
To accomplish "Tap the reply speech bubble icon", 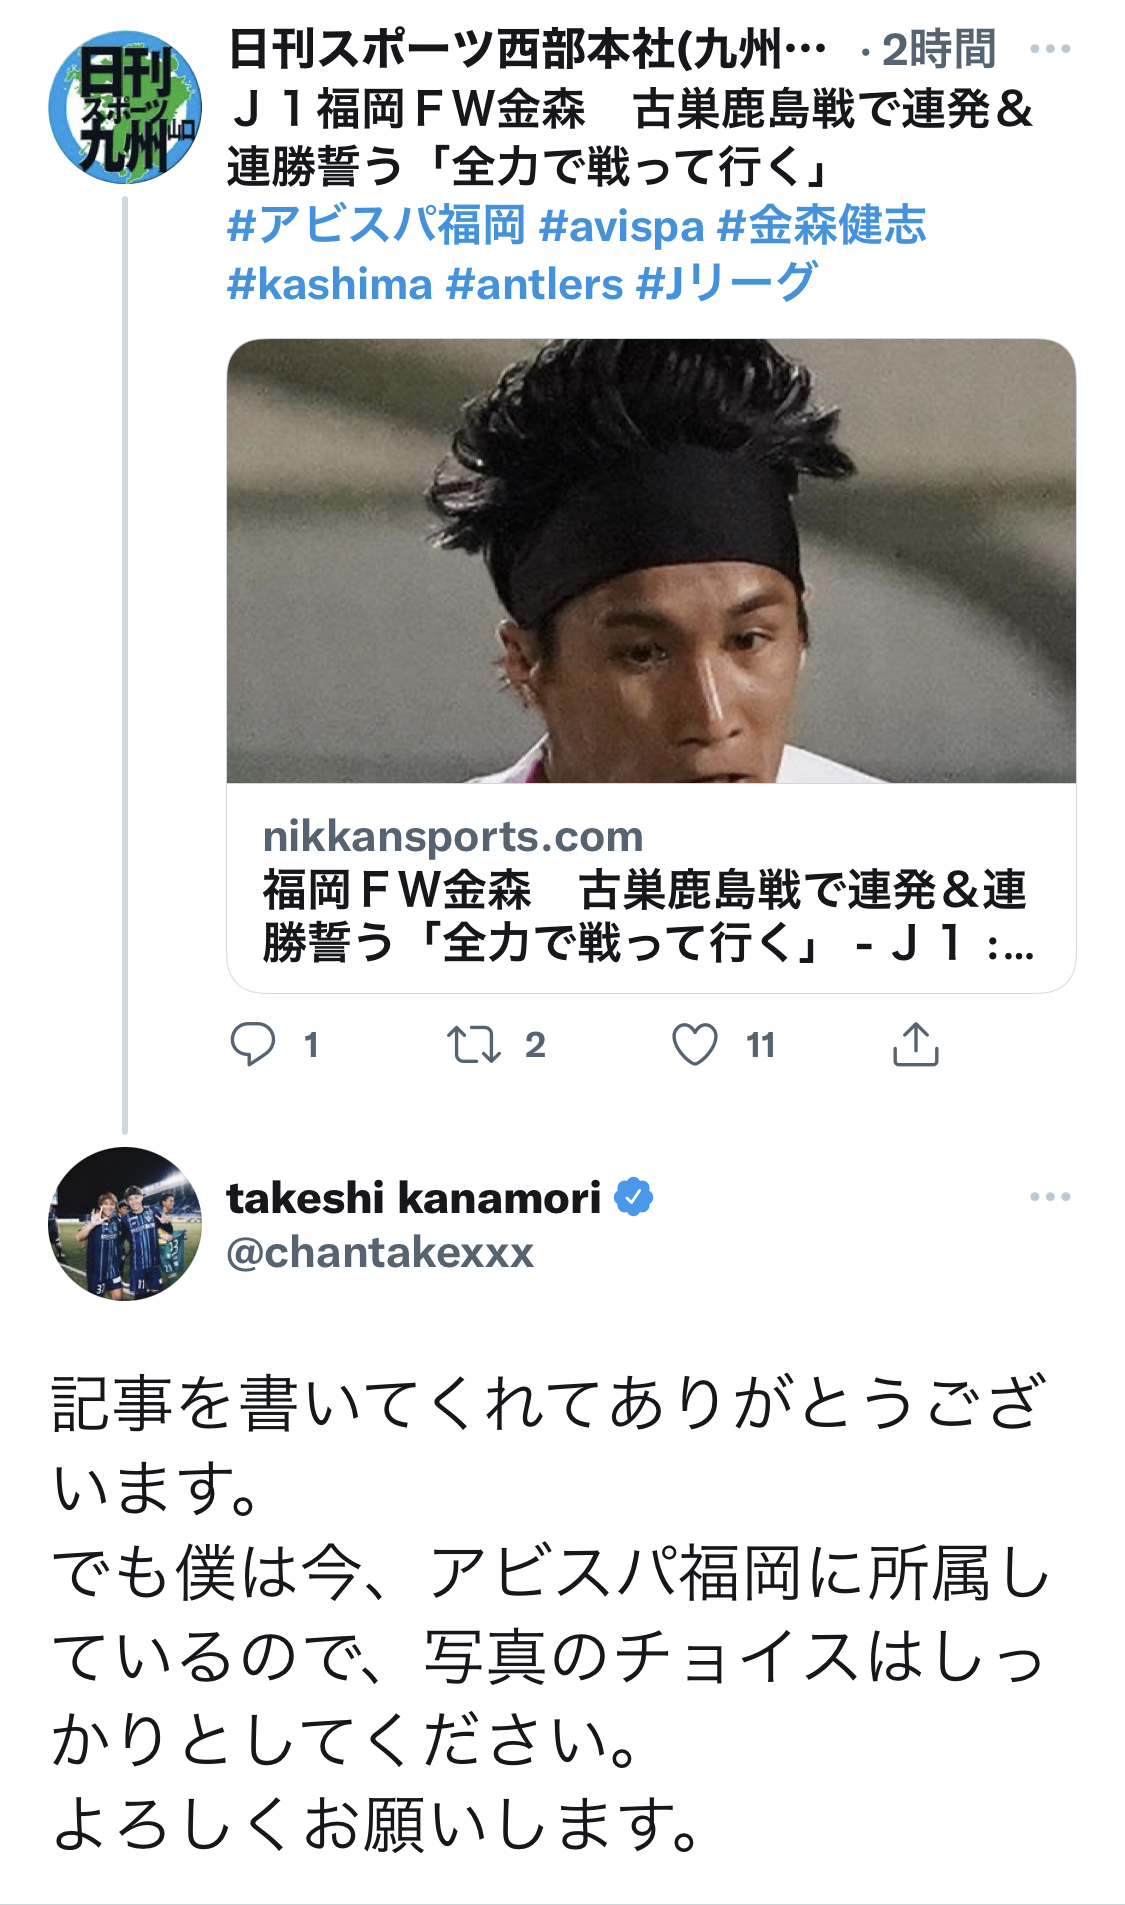I will [253, 1045].
